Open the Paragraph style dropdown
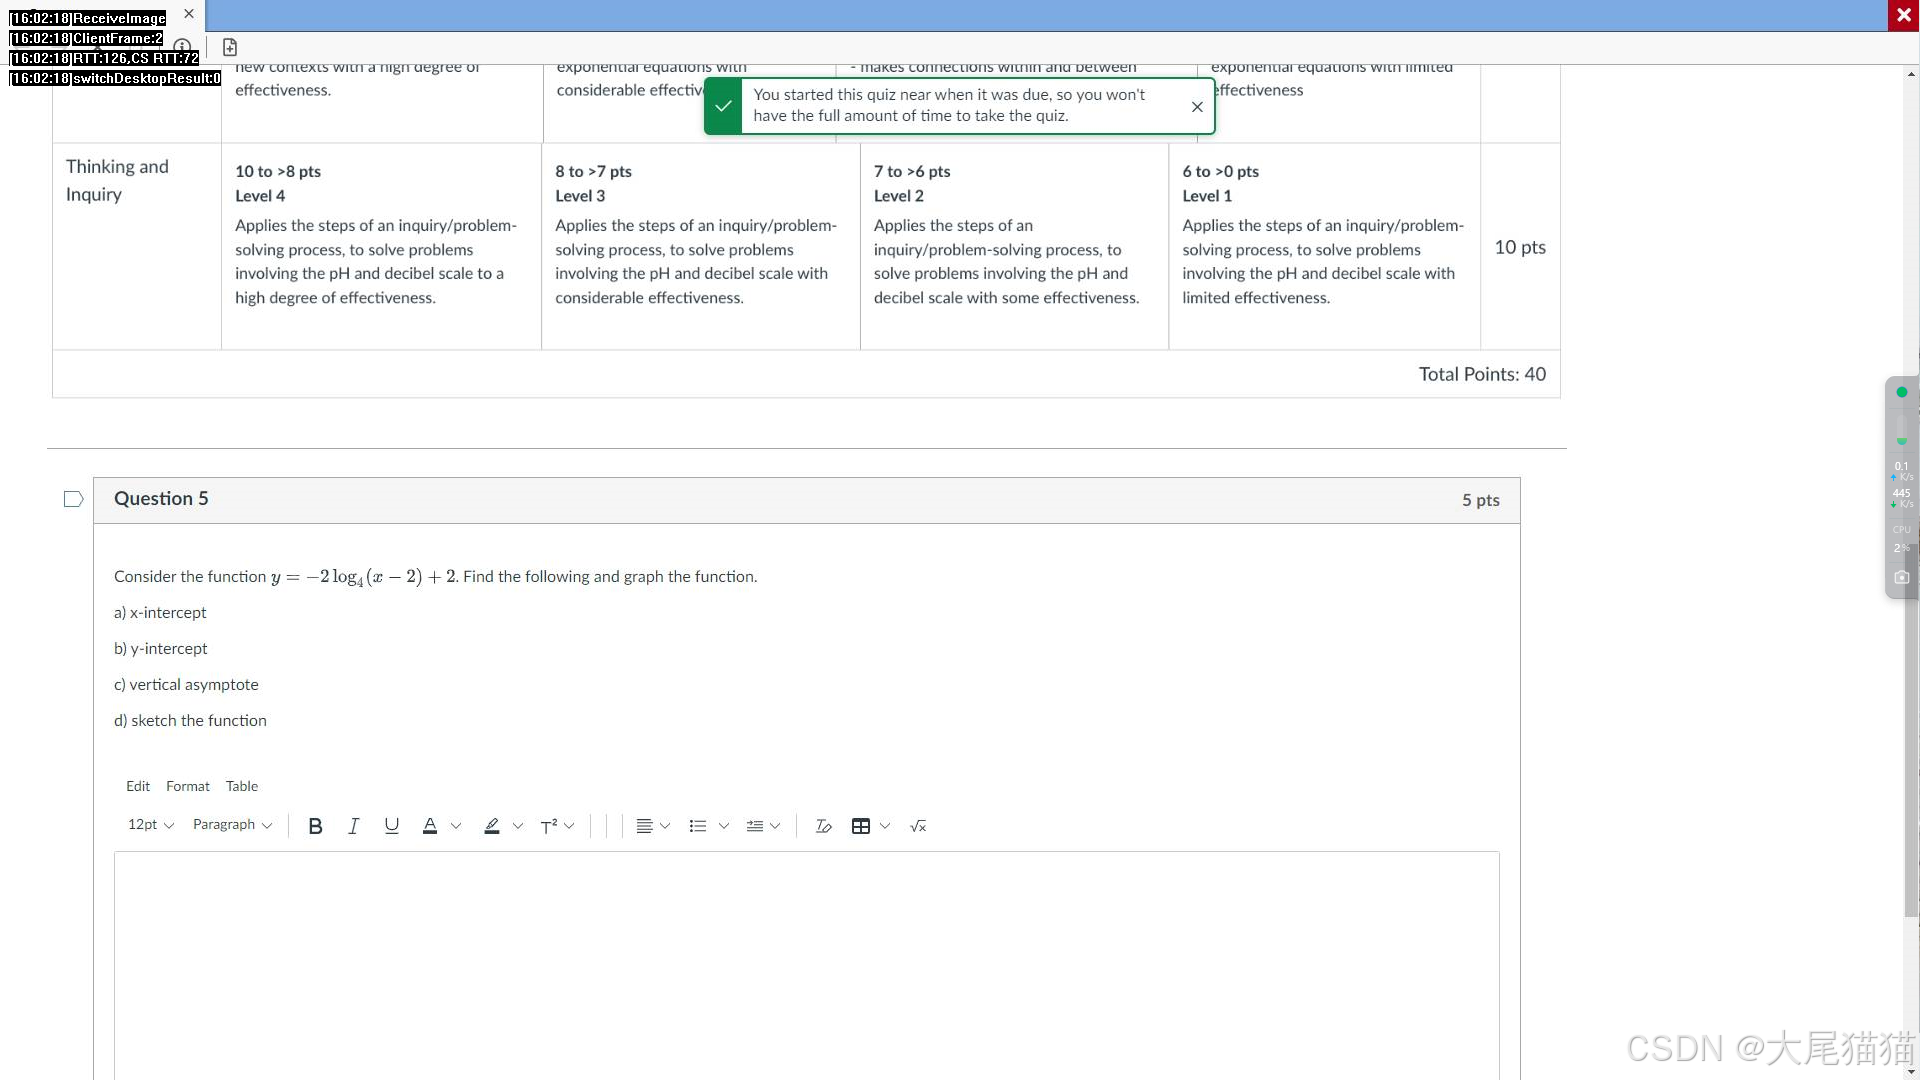The width and height of the screenshot is (1920, 1080). (x=232, y=825)
